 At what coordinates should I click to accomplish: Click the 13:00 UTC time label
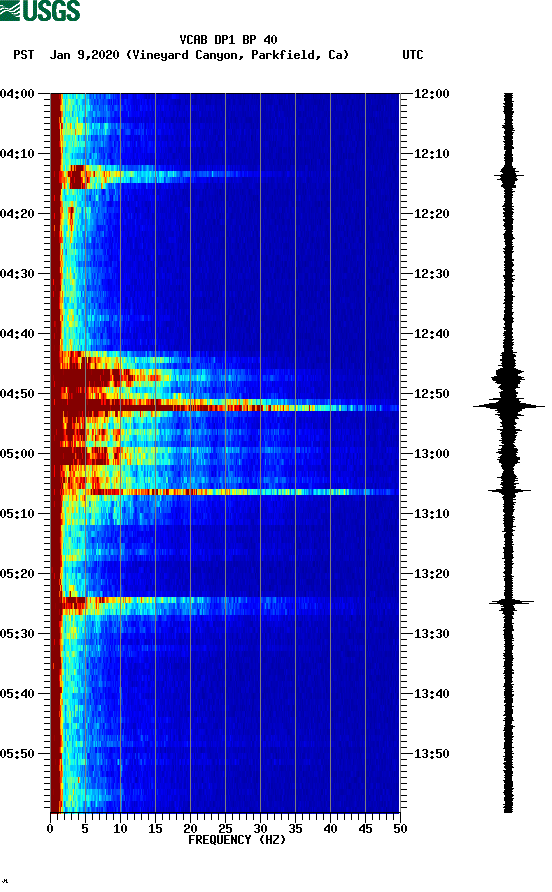point(431,454)
